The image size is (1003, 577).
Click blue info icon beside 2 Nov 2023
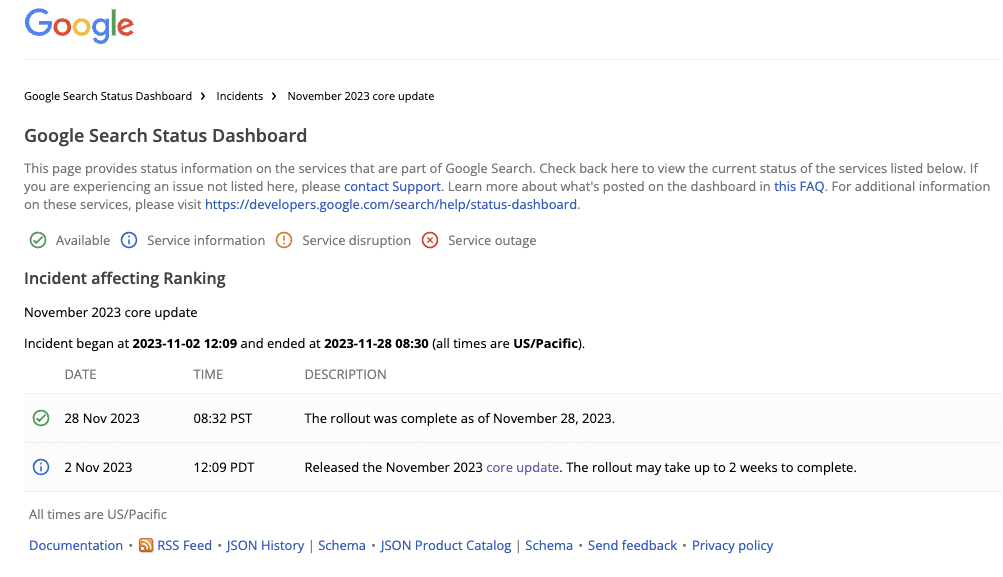tap(41, 467)
